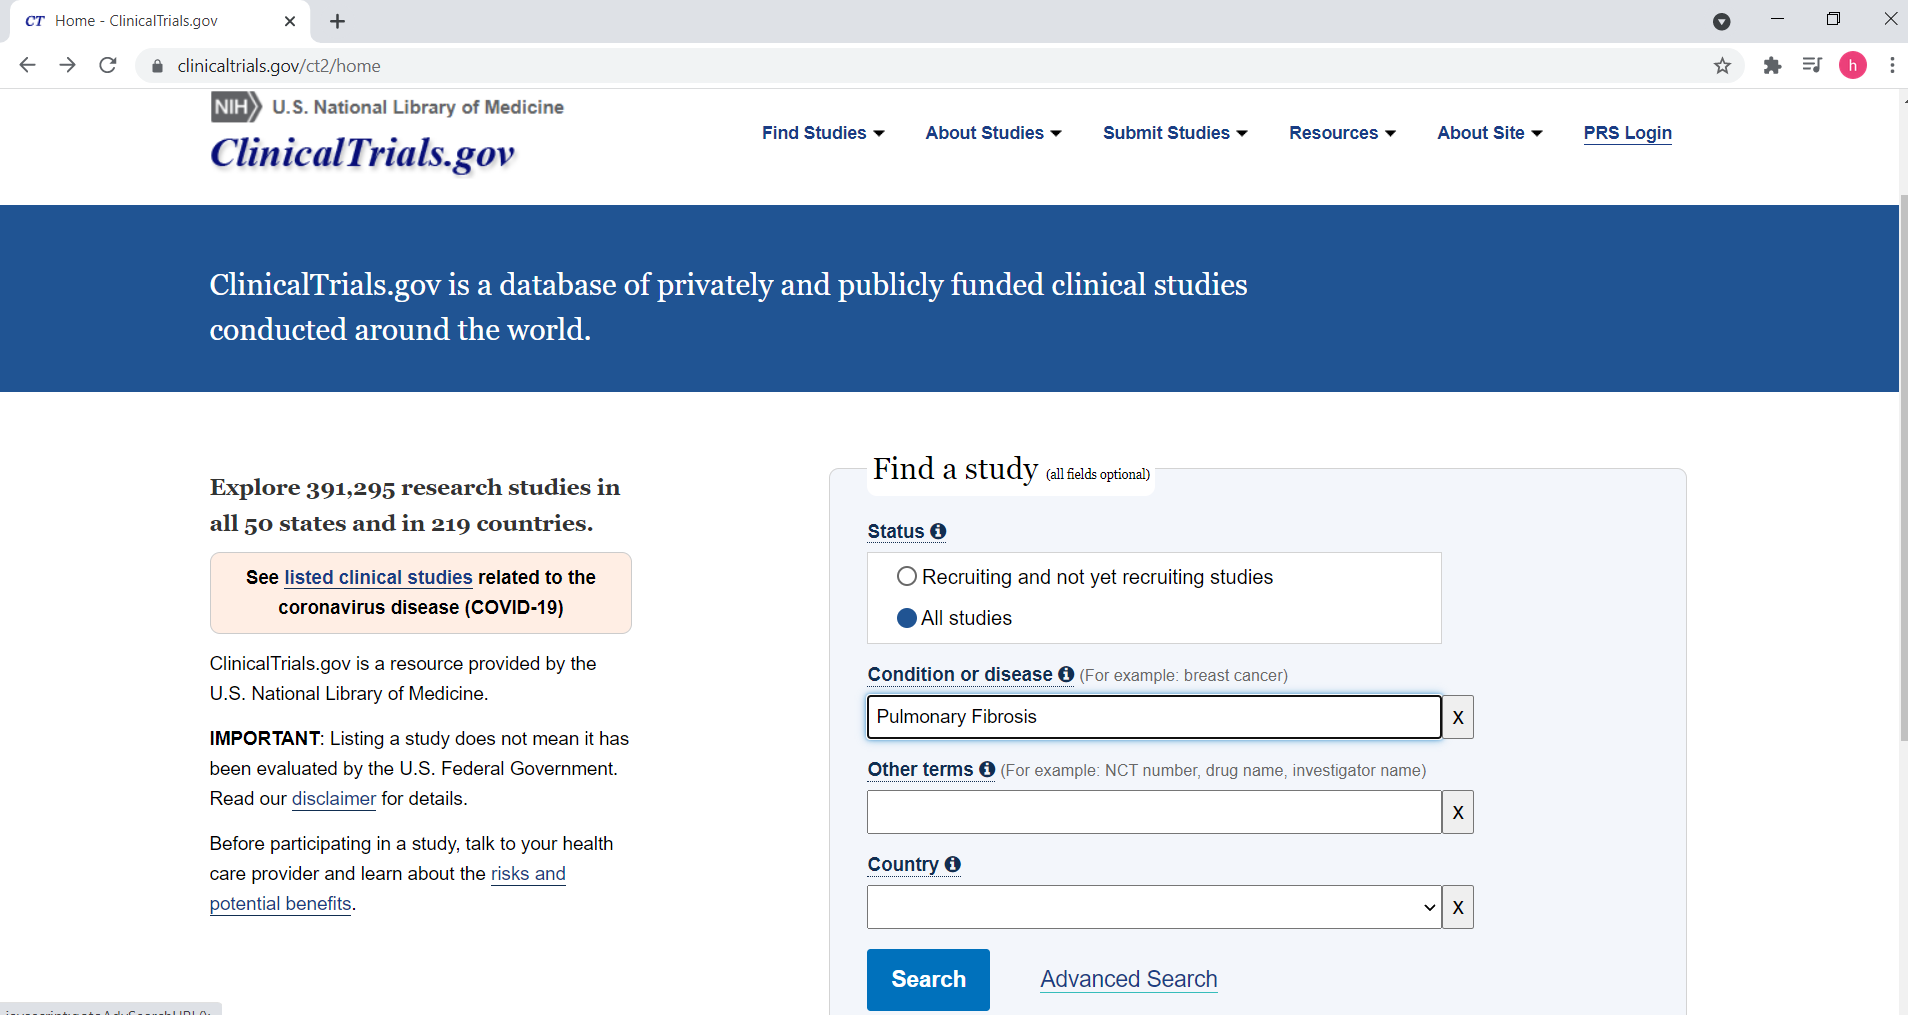Viewport: 1908px width, 1015px height.
Task: View site security lock information
Action: (157, 66)
